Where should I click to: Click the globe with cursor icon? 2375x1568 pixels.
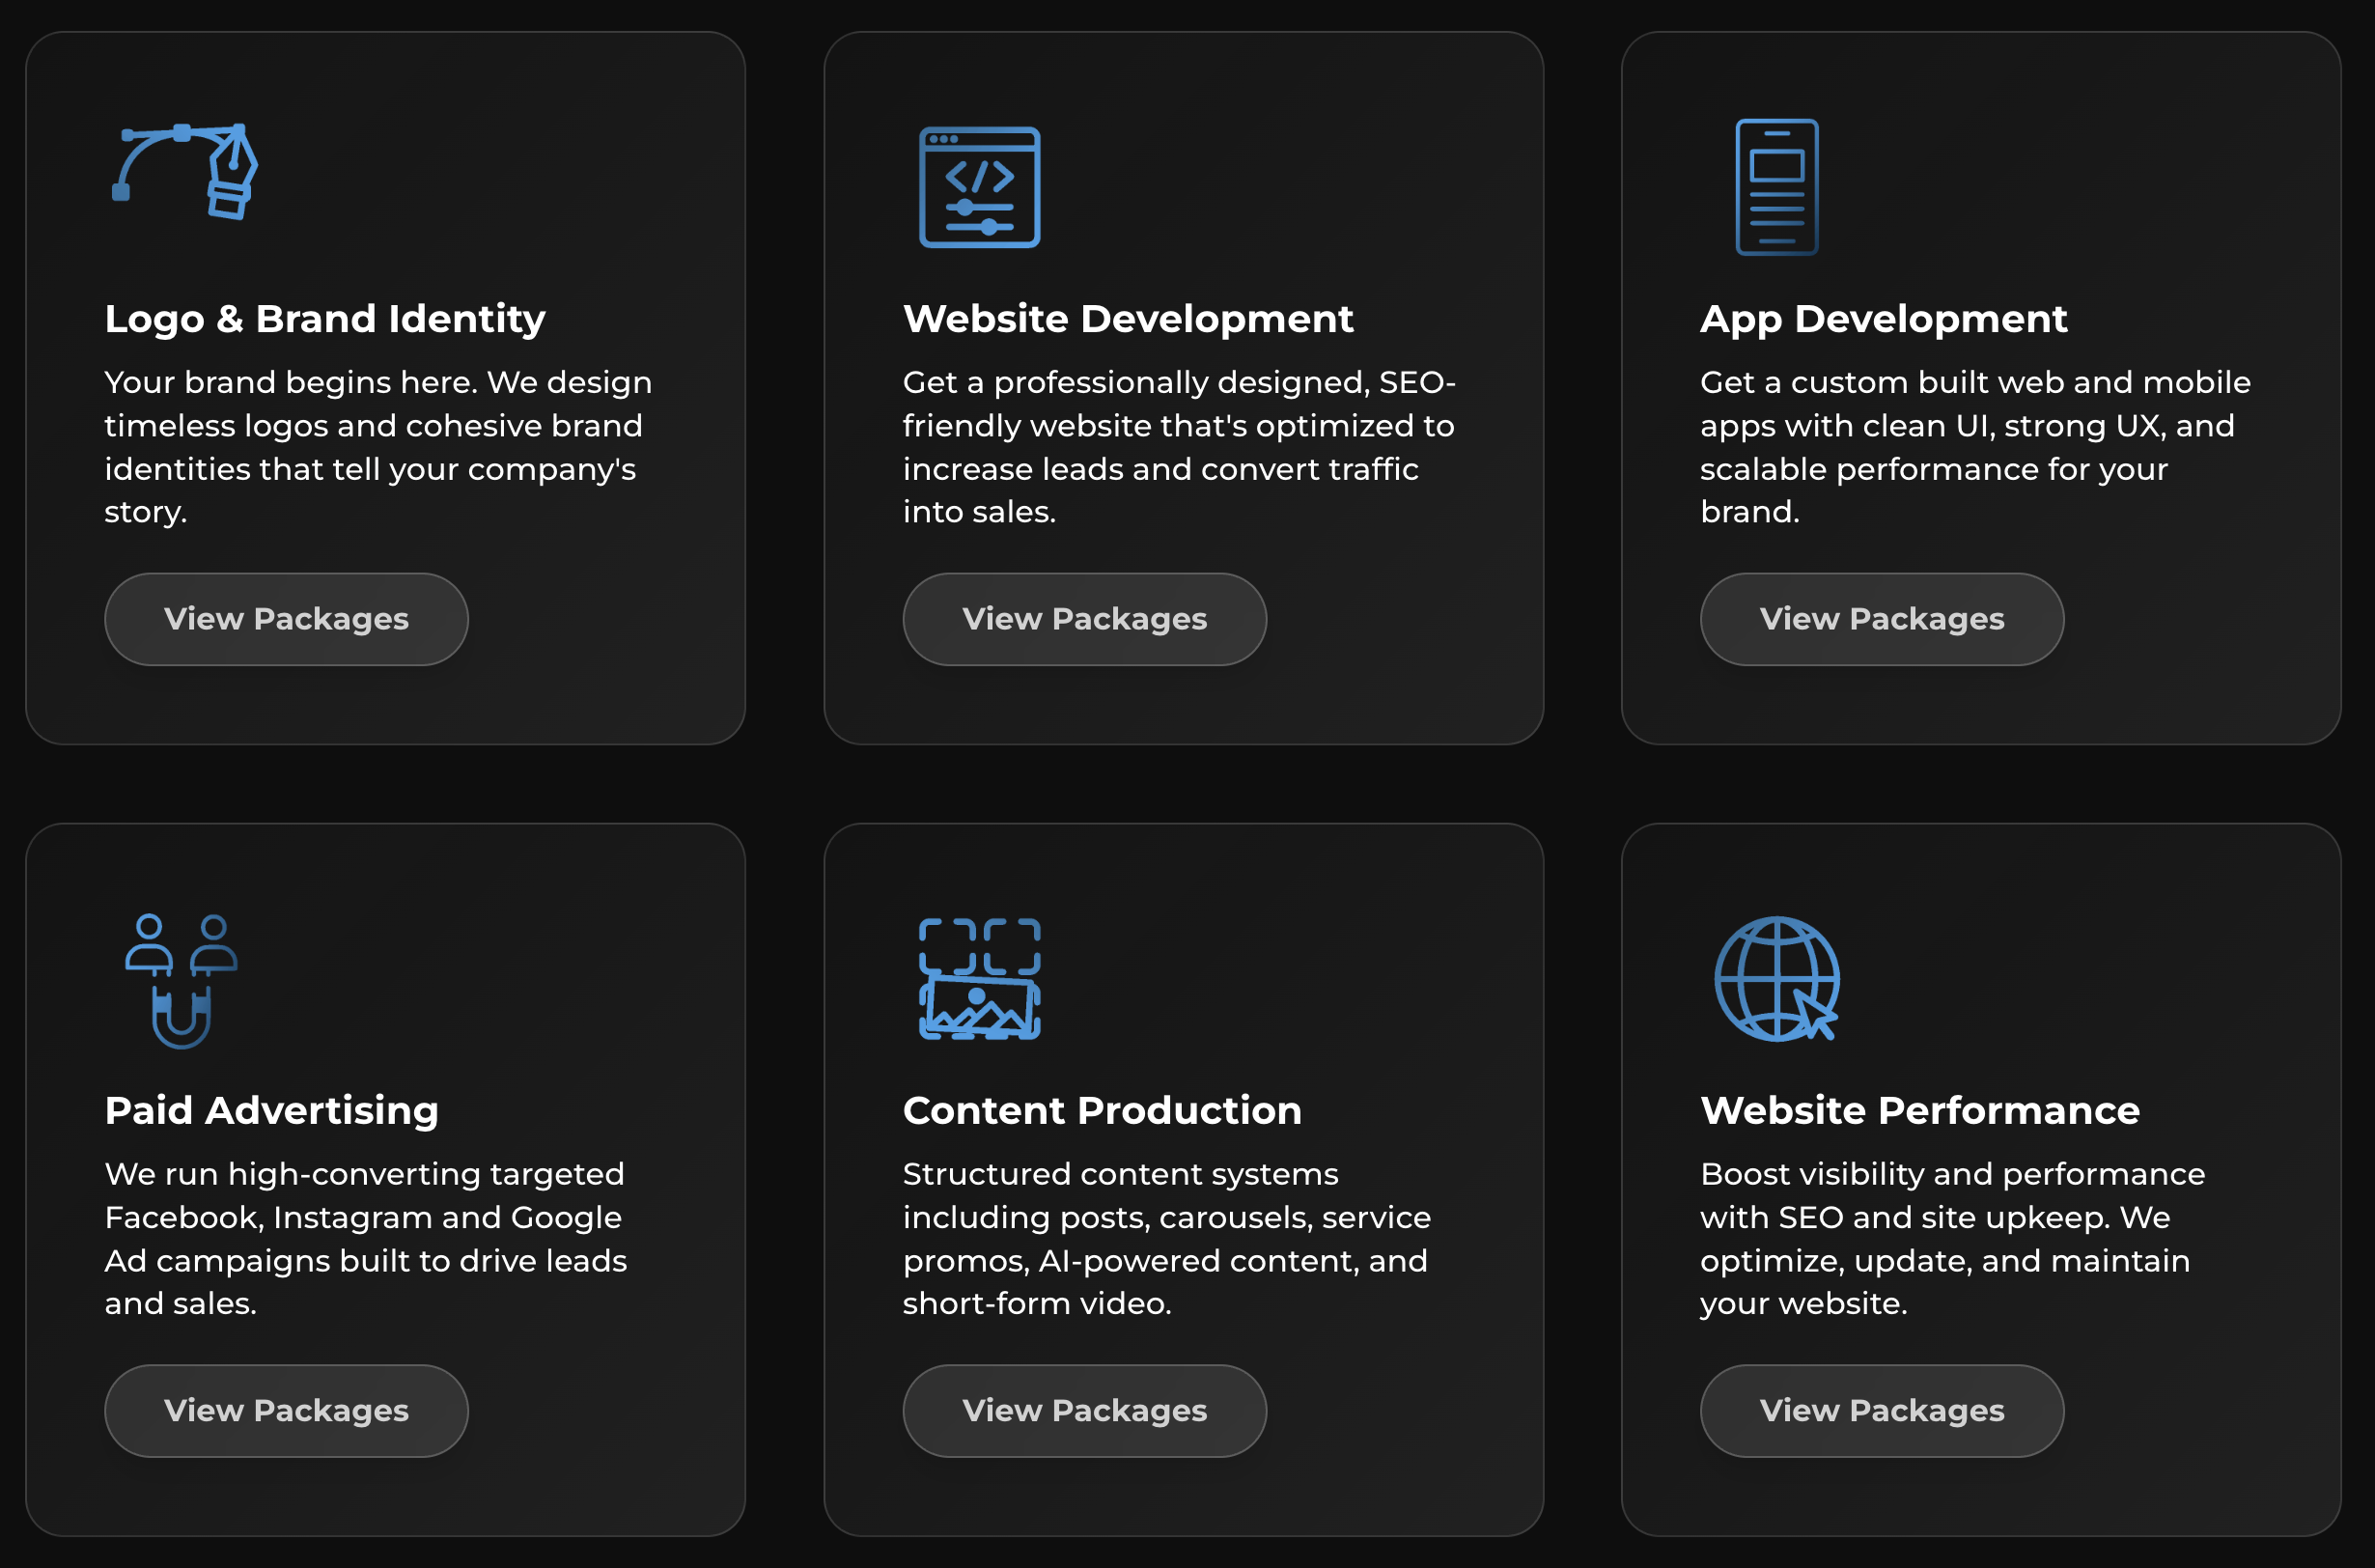1776,979
